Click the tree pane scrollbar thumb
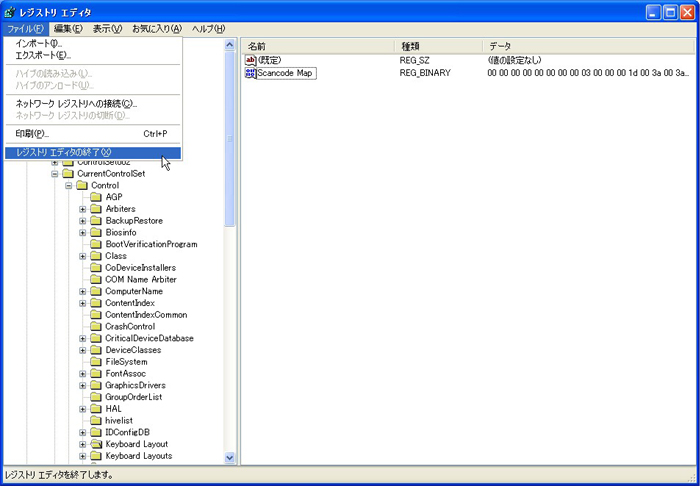Screen dimensions: 700x486 229,138
